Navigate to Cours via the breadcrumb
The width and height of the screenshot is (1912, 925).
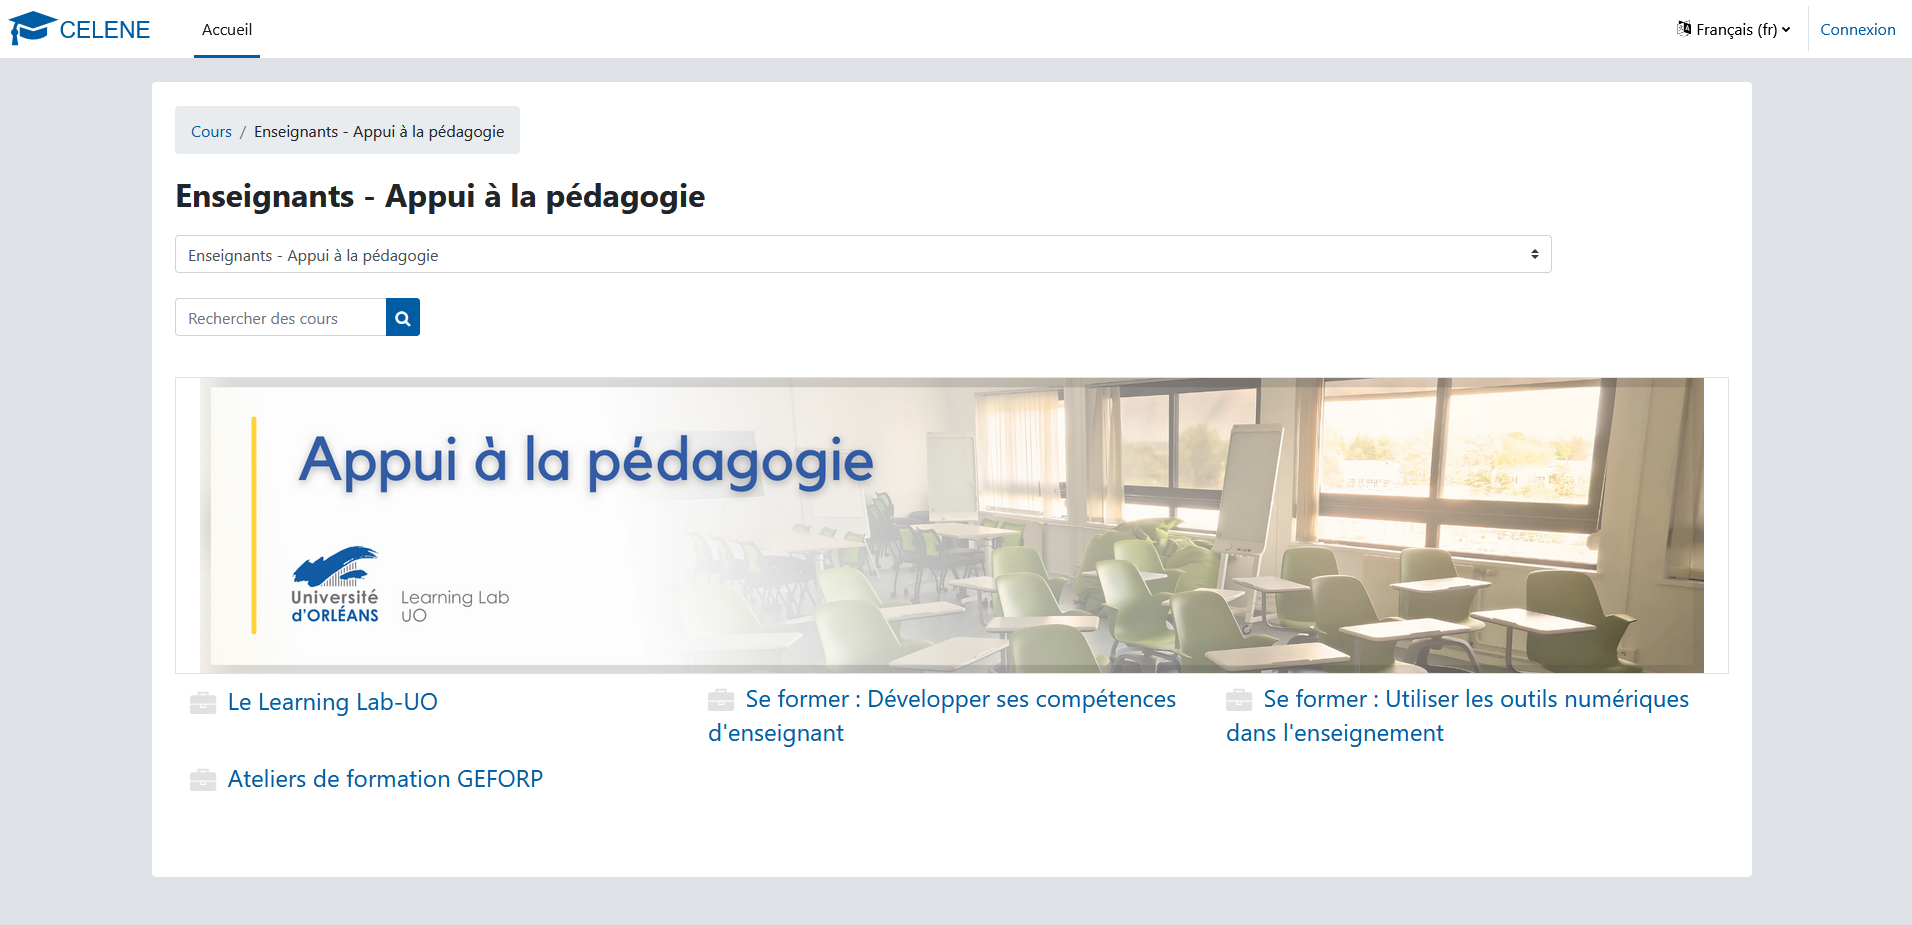(x=211, y=131)
